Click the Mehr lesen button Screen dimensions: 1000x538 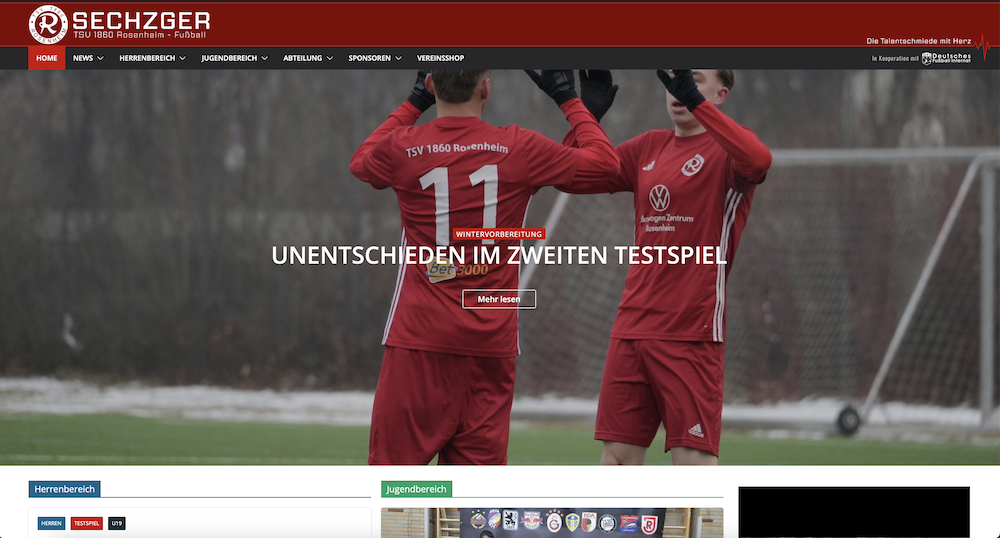499,299
